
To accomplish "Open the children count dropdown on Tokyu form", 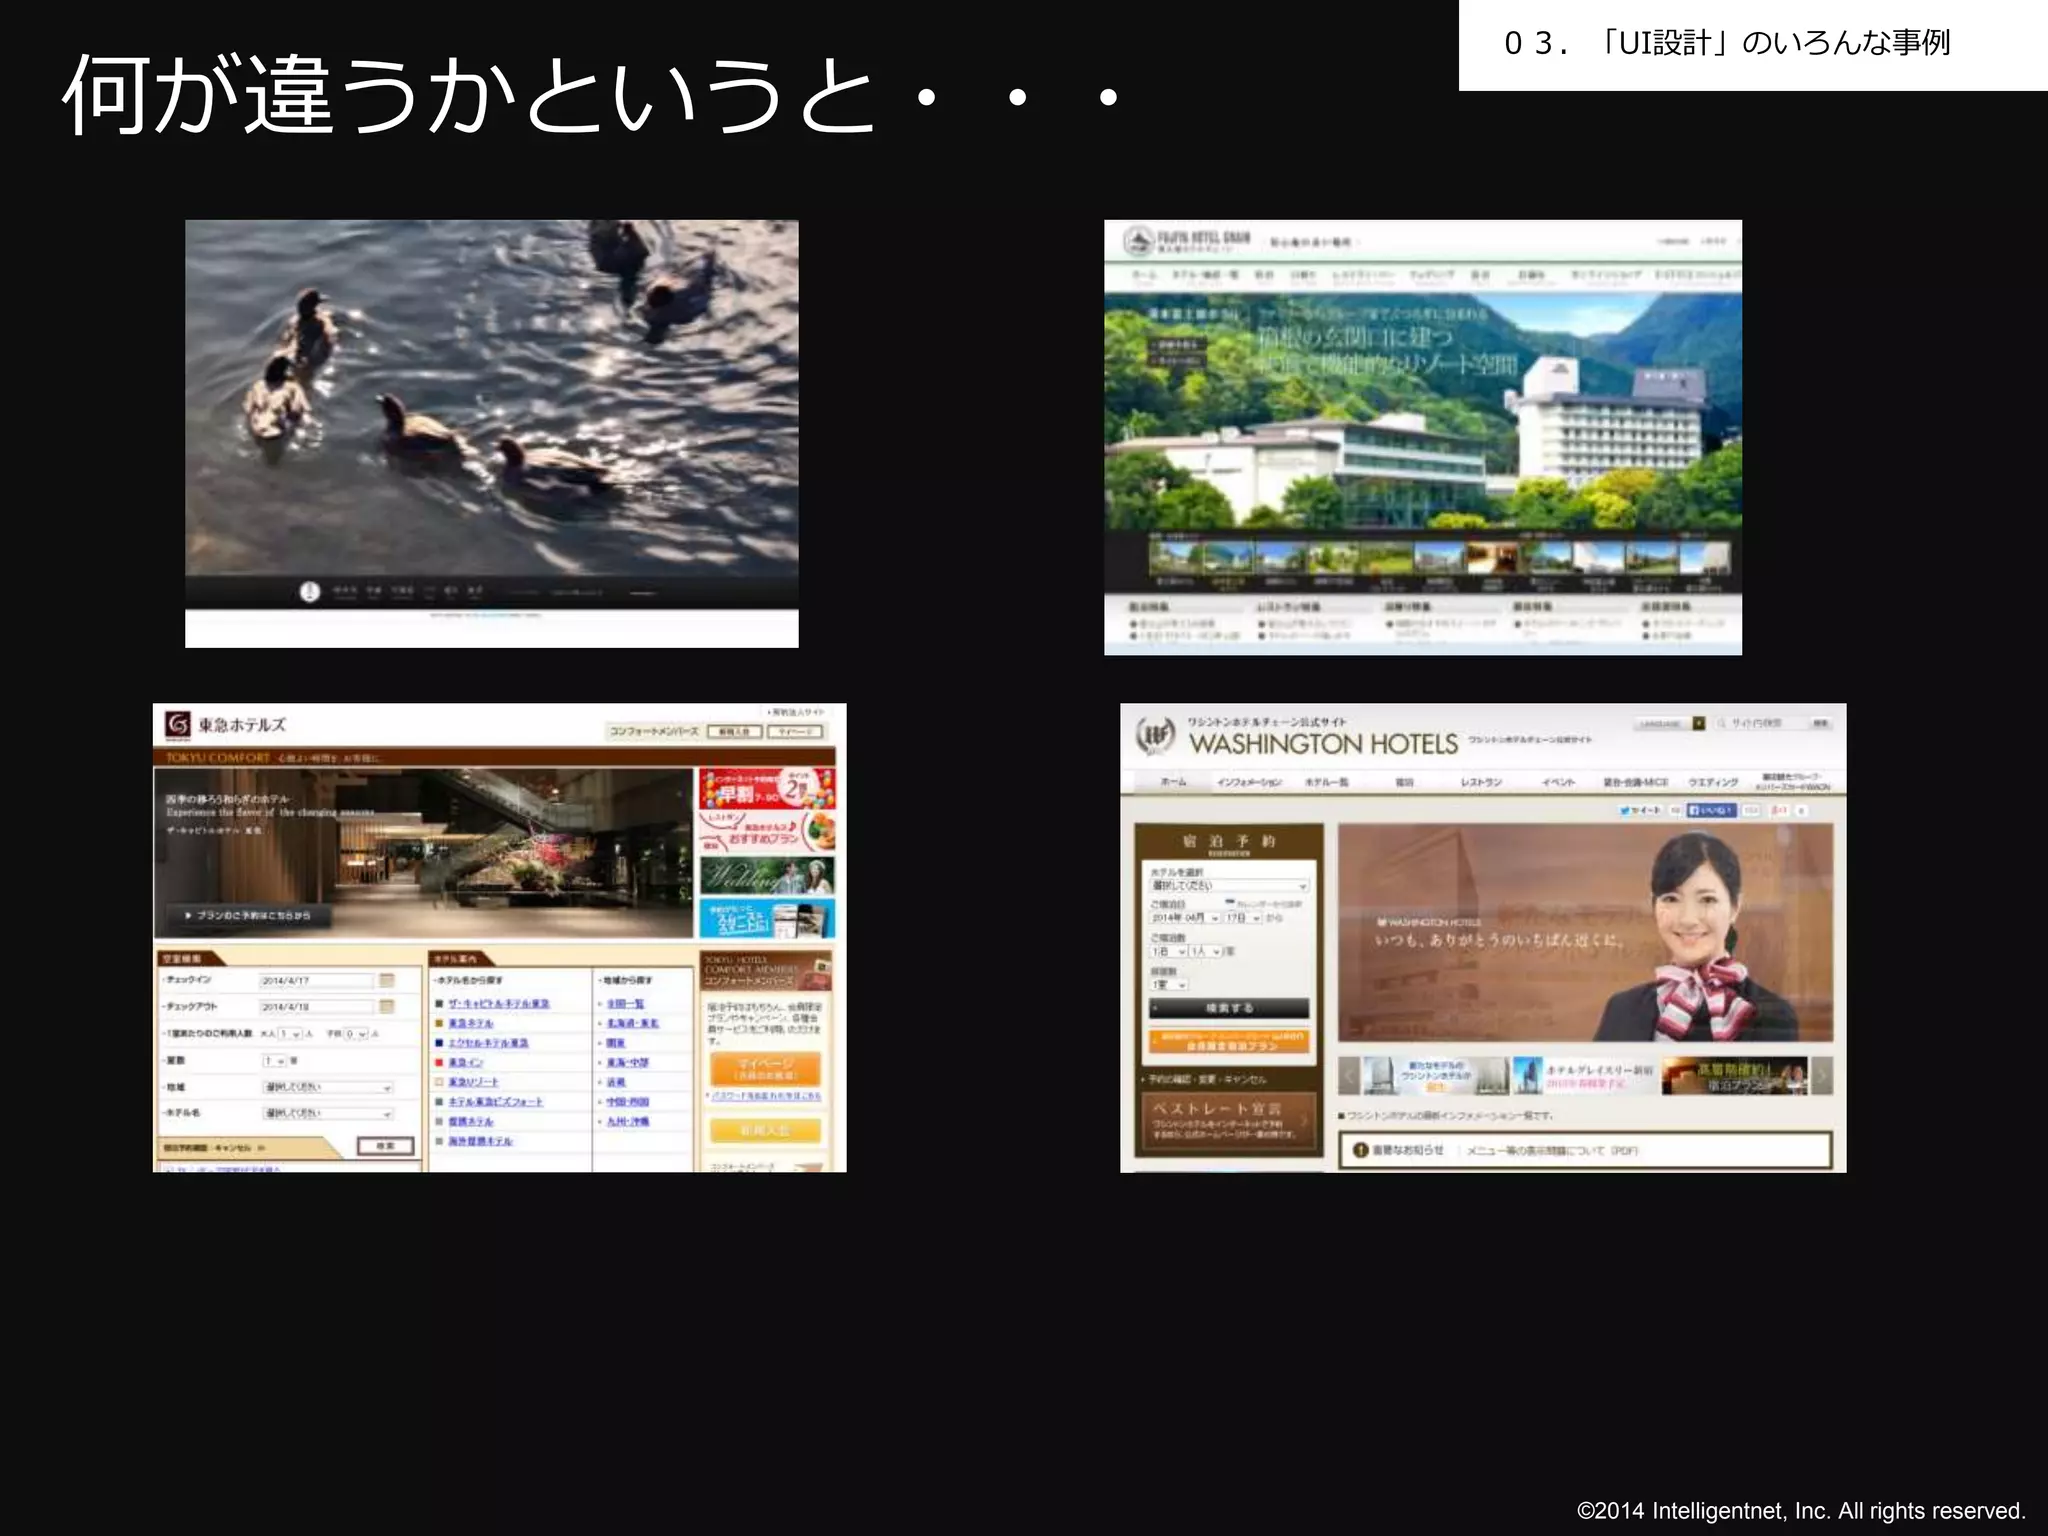I will point(357,1033).
